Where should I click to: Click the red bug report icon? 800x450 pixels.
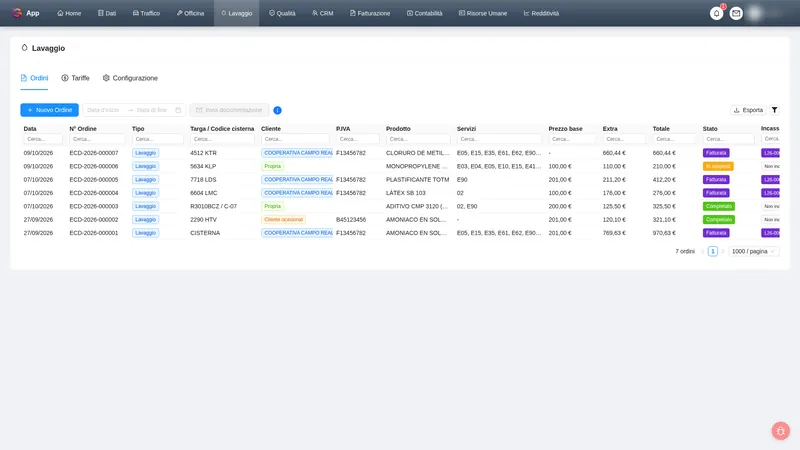pyautogui.click(x=781, y=431)
